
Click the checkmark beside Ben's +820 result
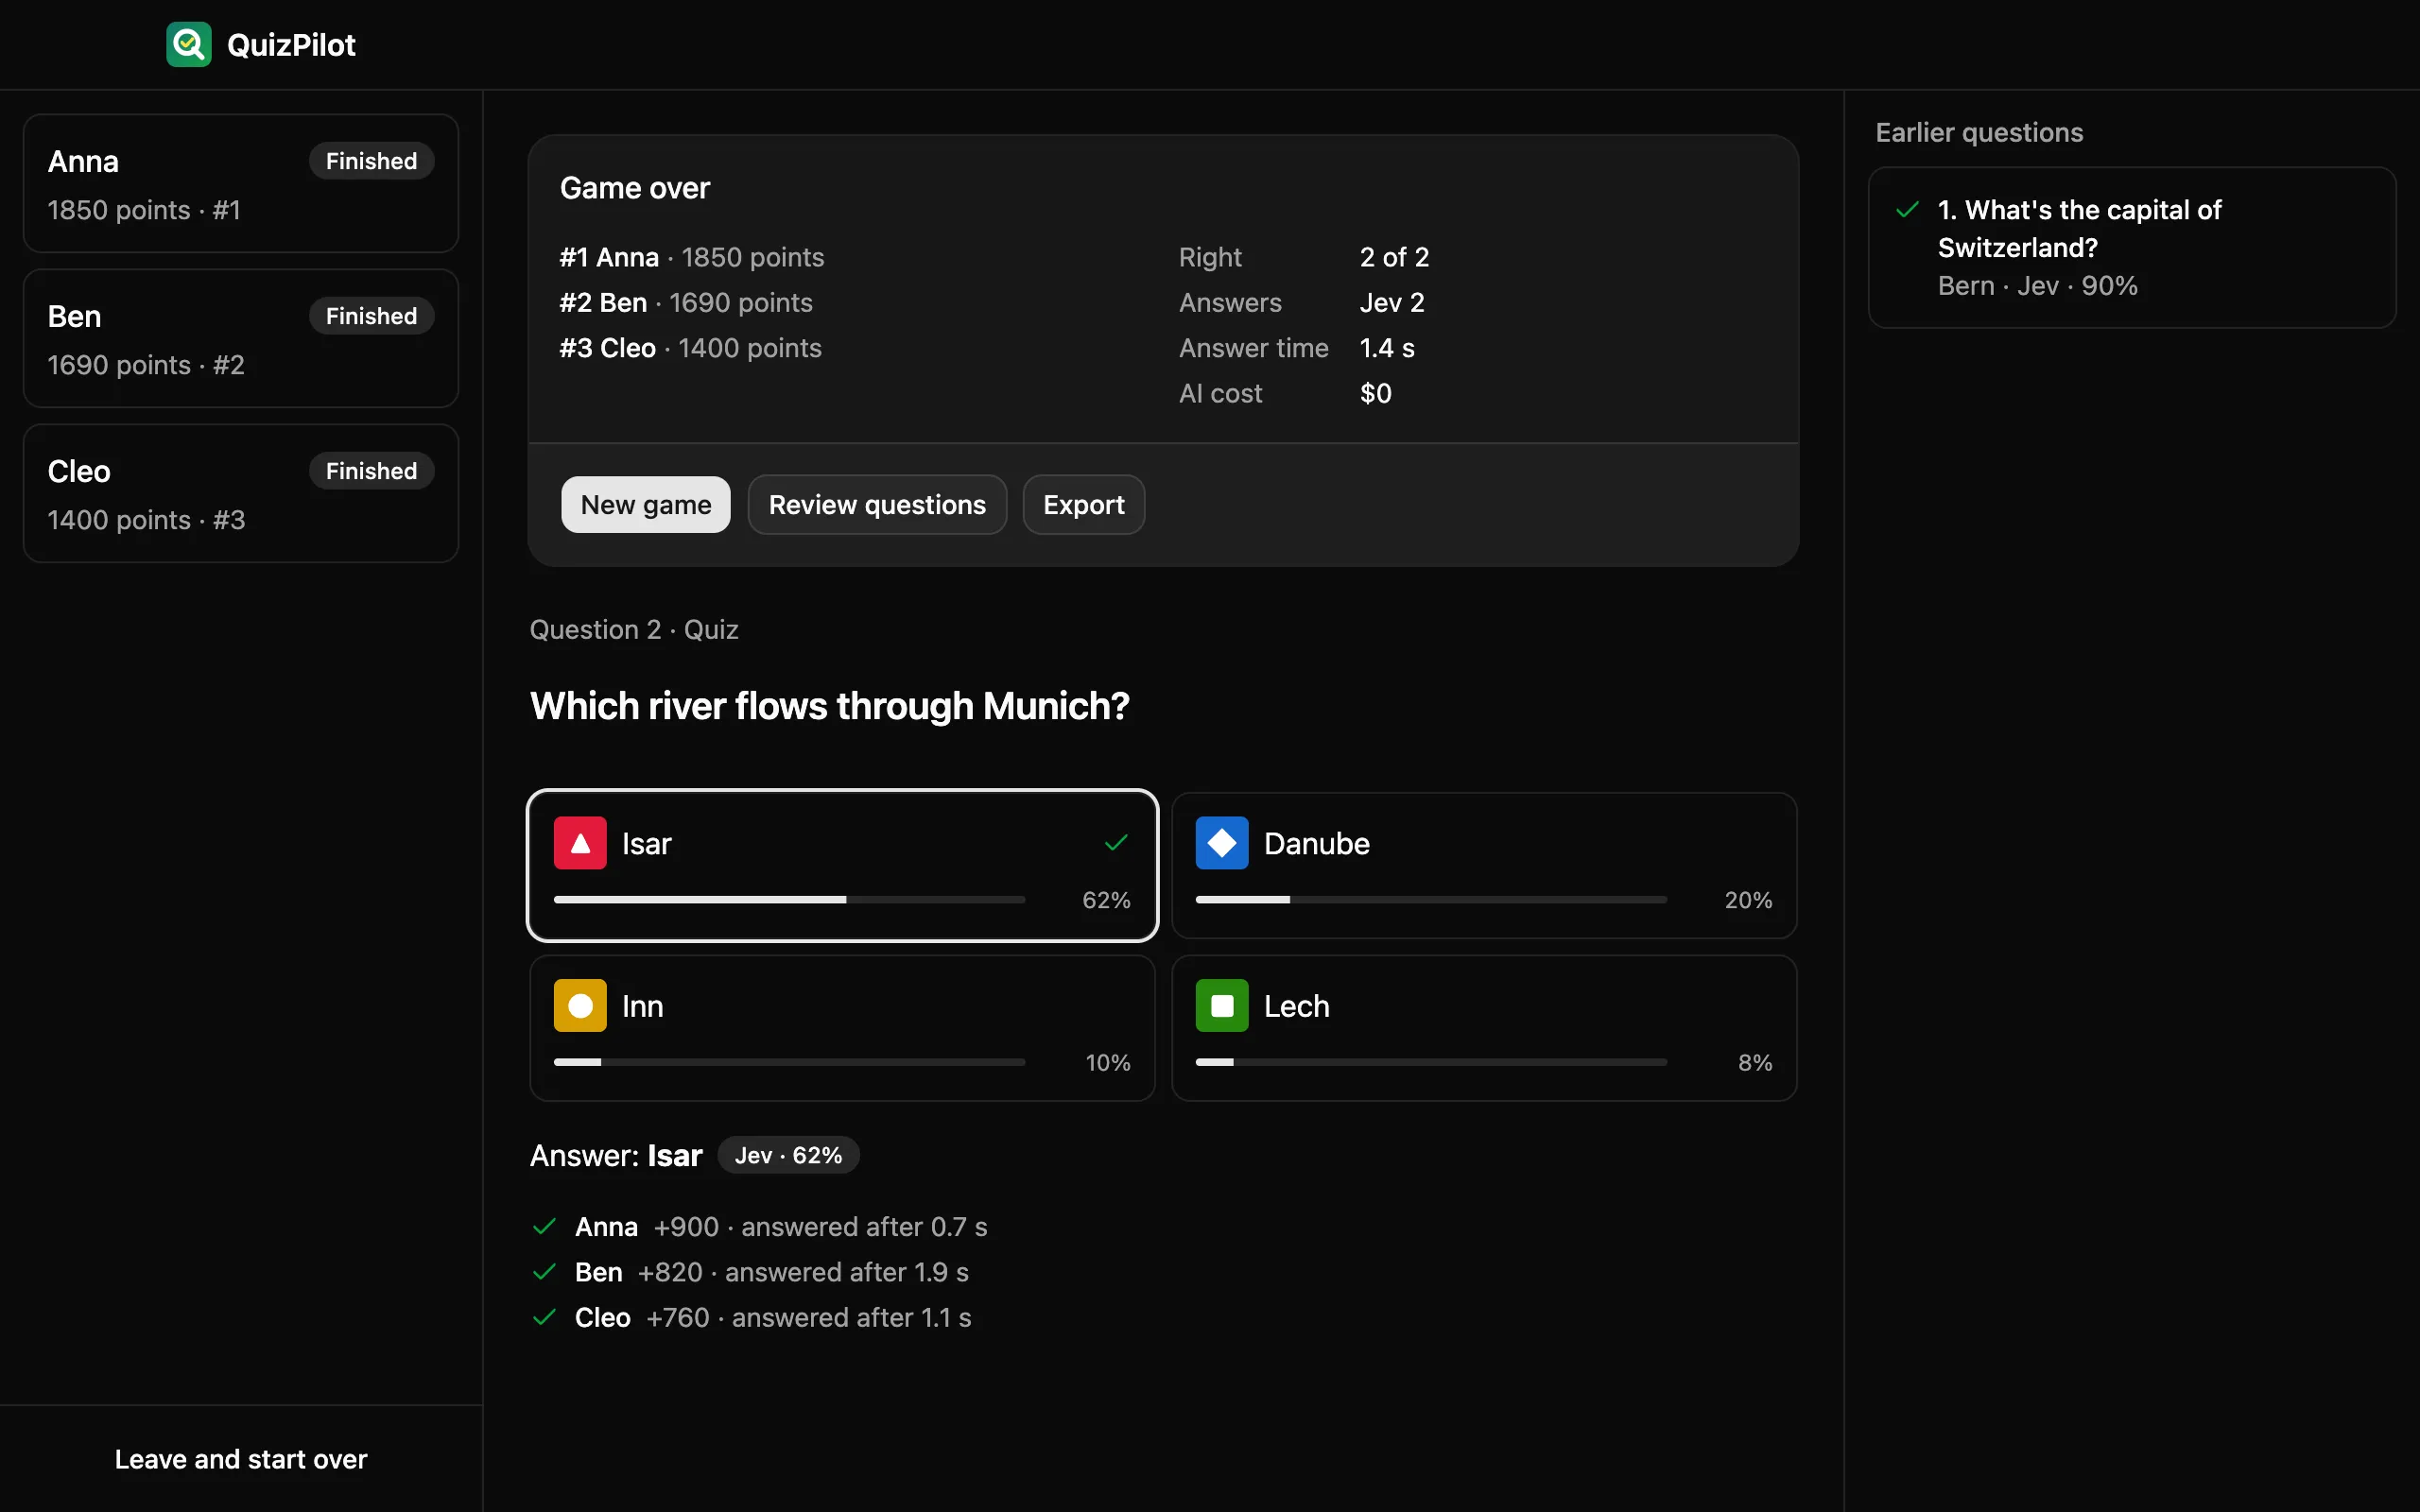pyautogui.click(x=544, y=1272)
